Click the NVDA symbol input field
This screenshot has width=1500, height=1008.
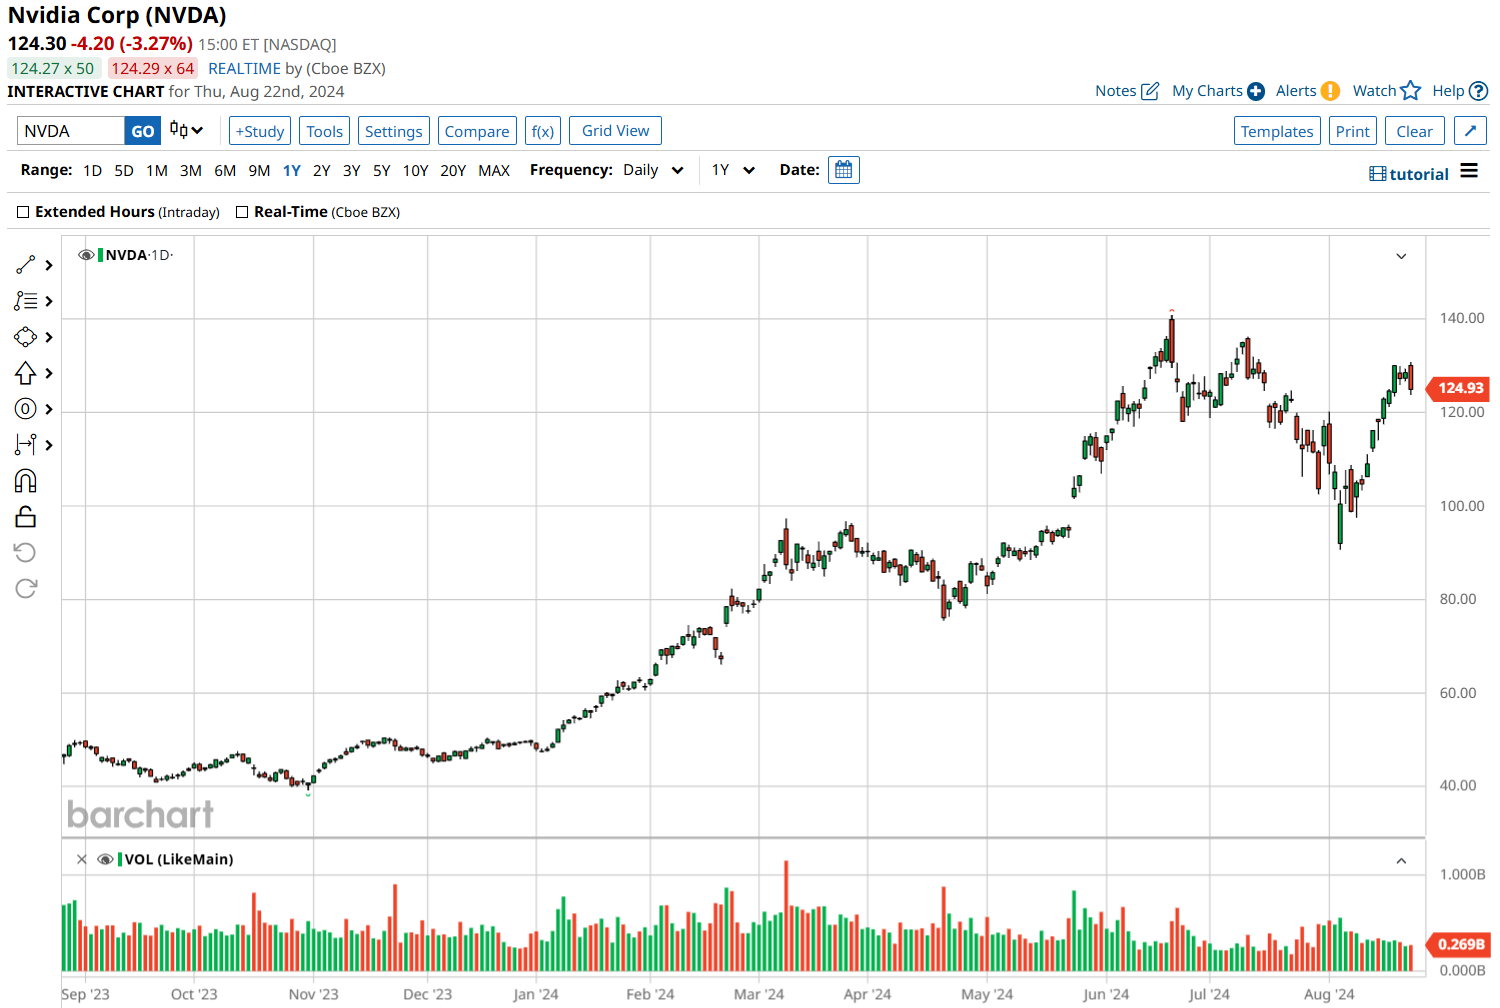70,130
